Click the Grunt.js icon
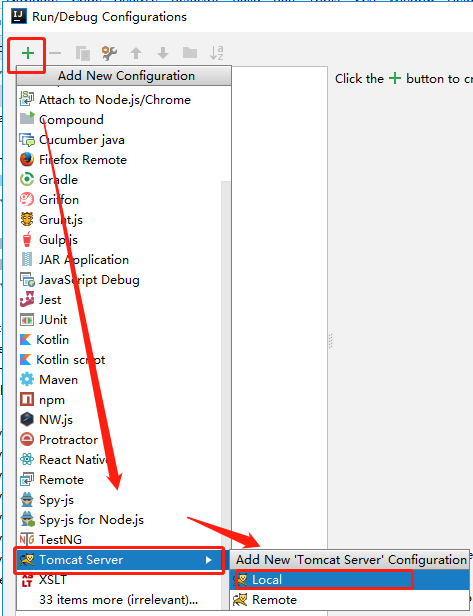The image size is (473, 616). click(27, 219)
